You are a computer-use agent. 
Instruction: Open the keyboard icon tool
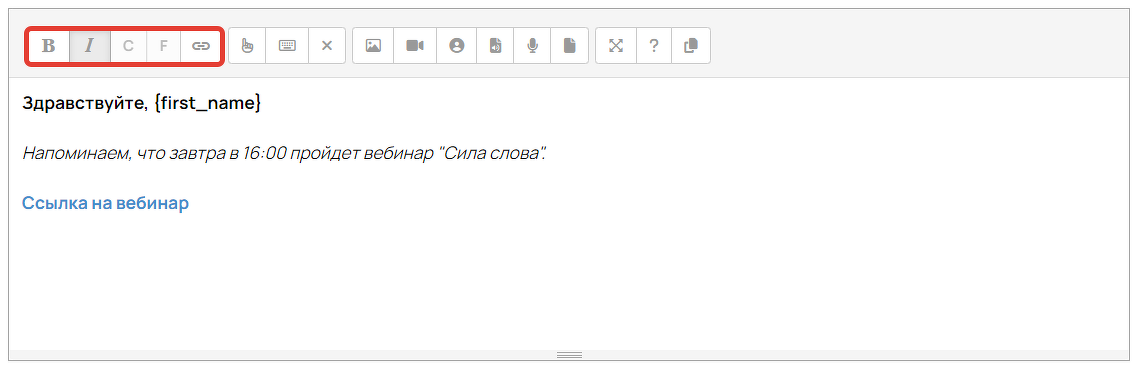coord(287,46)
